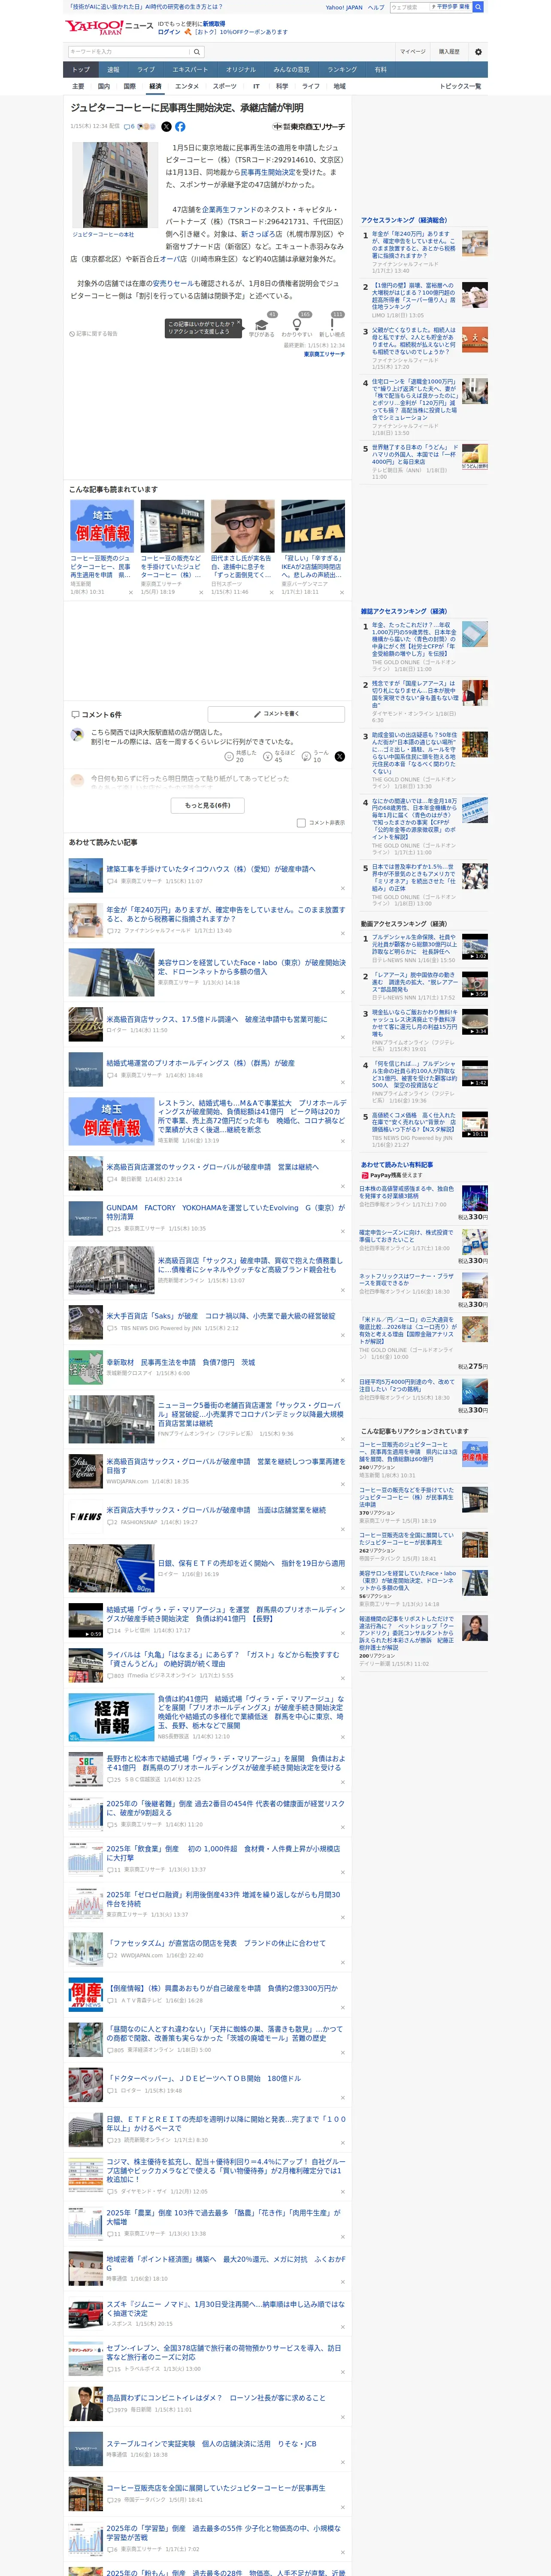The image size is (551, 2576).
Task: Click the keyword search magnifier button
Action: pyautogui.click(x=197, y=52)
